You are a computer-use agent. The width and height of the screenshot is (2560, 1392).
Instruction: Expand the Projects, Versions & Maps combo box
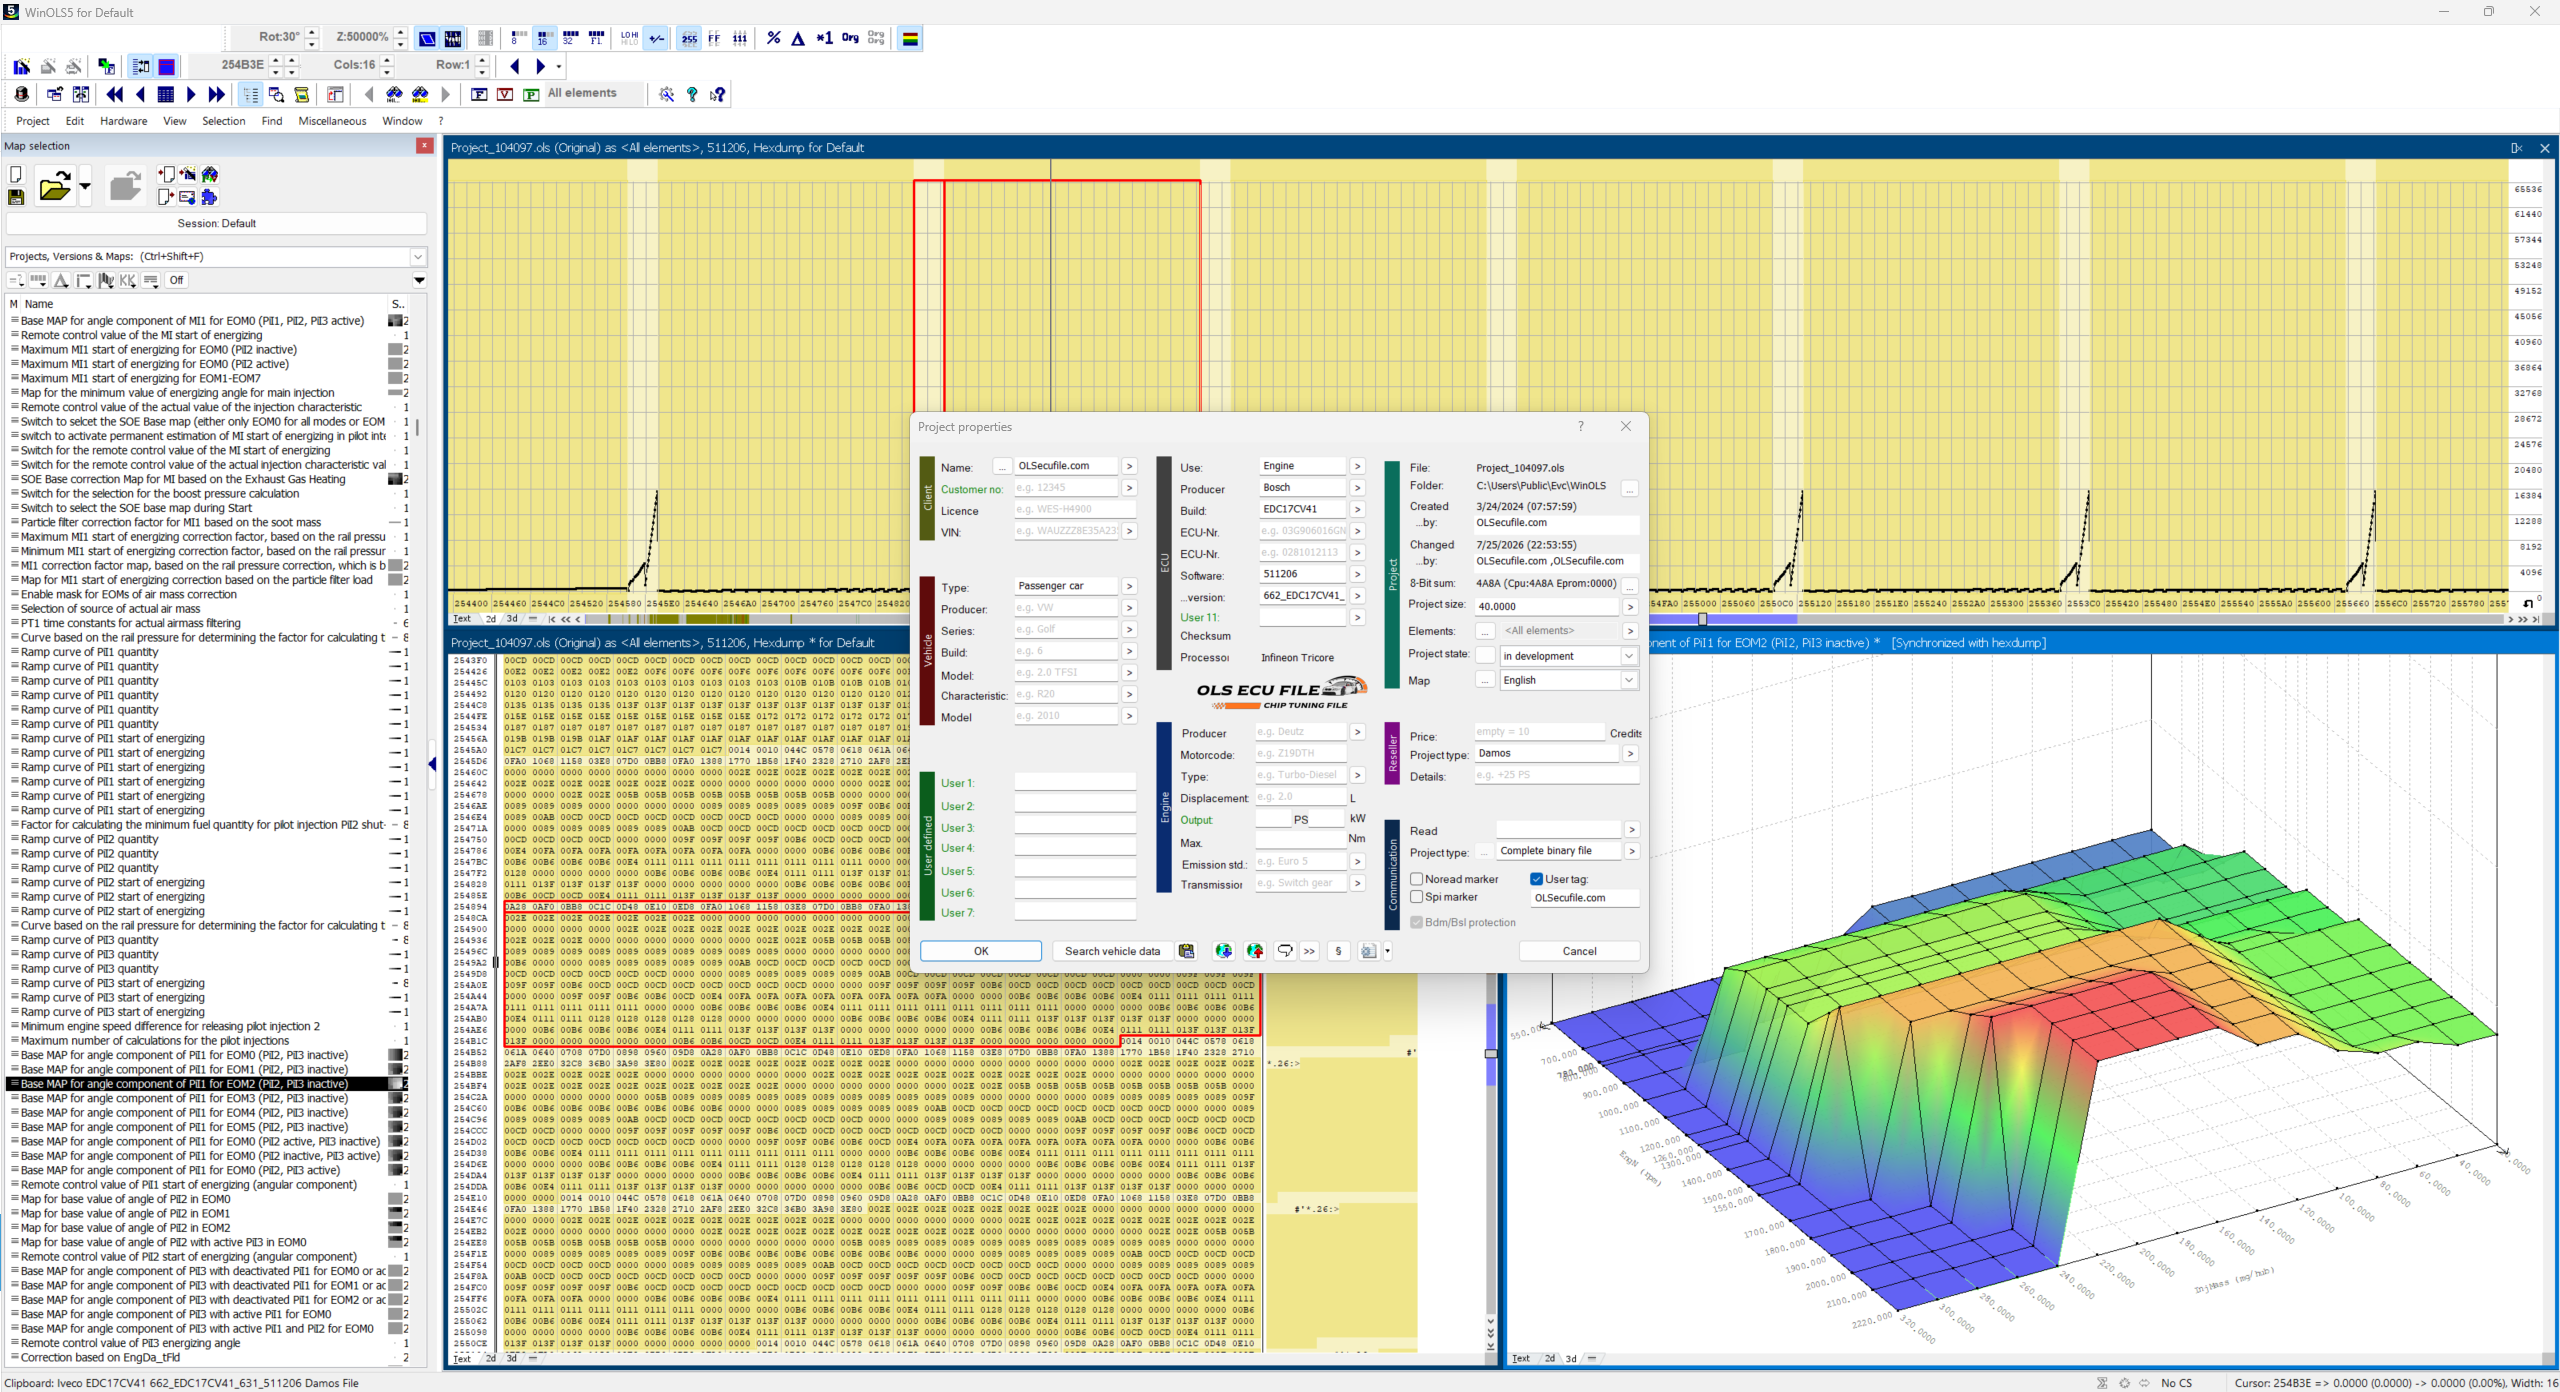pyautogui.click(x=418, y=257)
